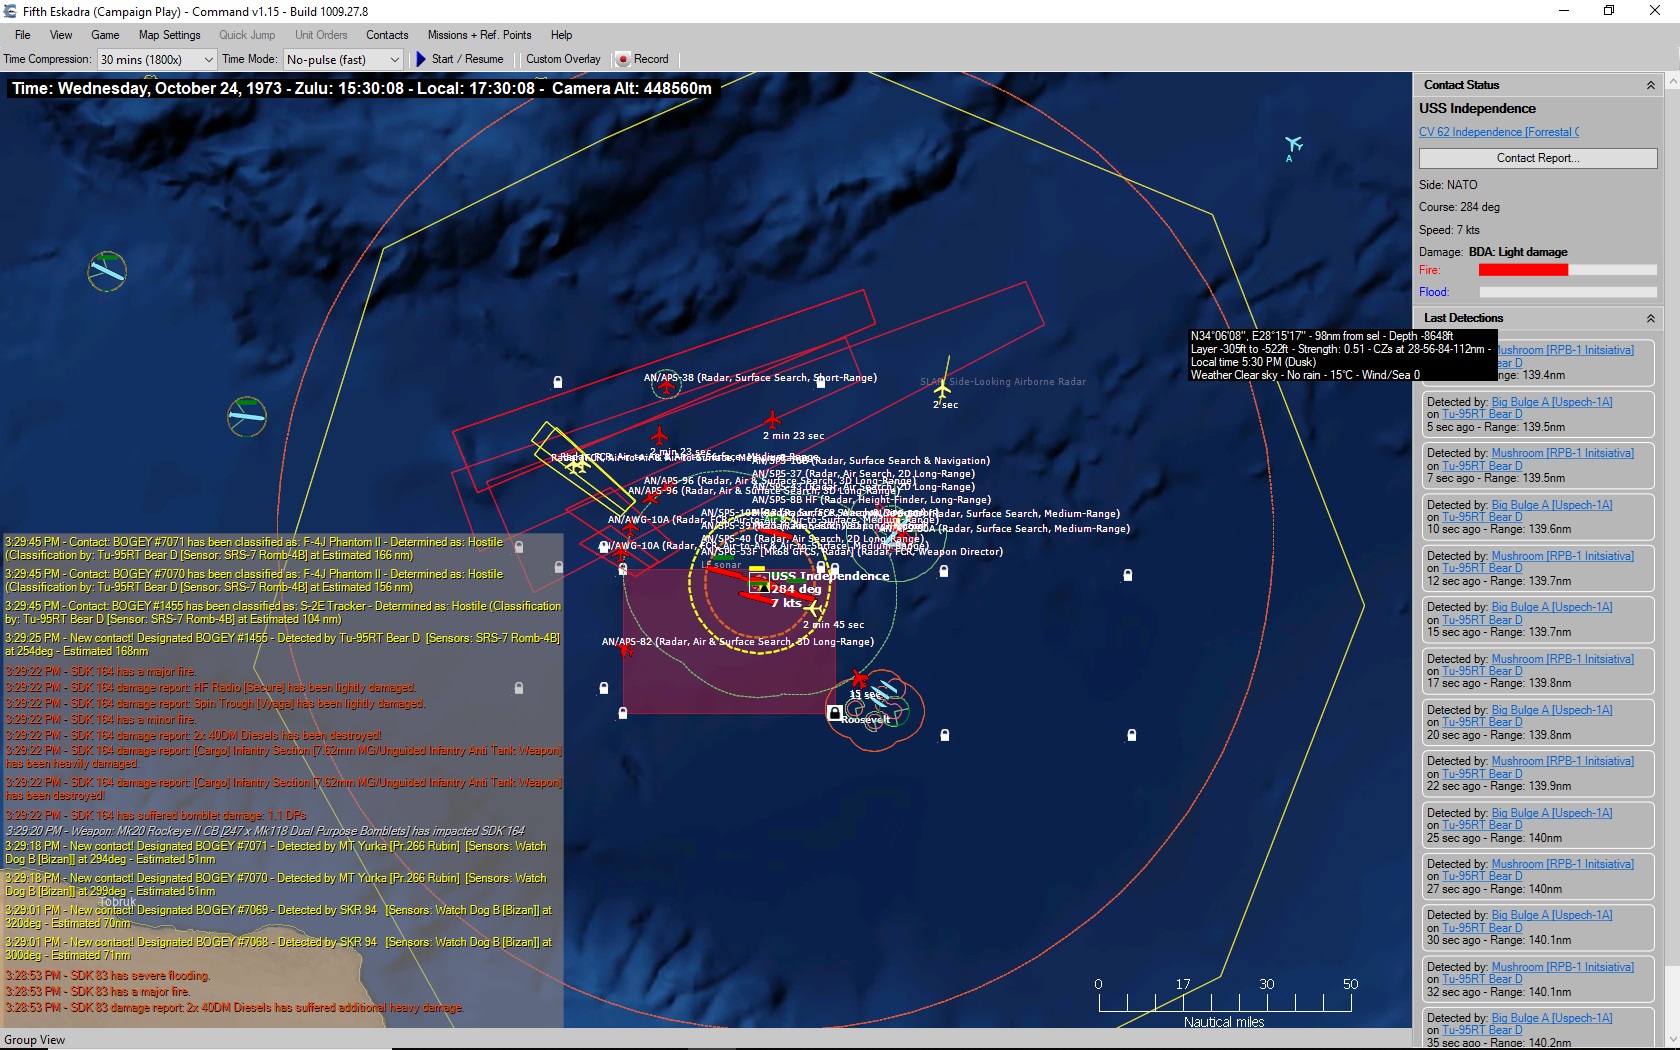The image size is (1680, 1050).
Task: Click the 'Group View' status bar text
Action: [35, 1040]
